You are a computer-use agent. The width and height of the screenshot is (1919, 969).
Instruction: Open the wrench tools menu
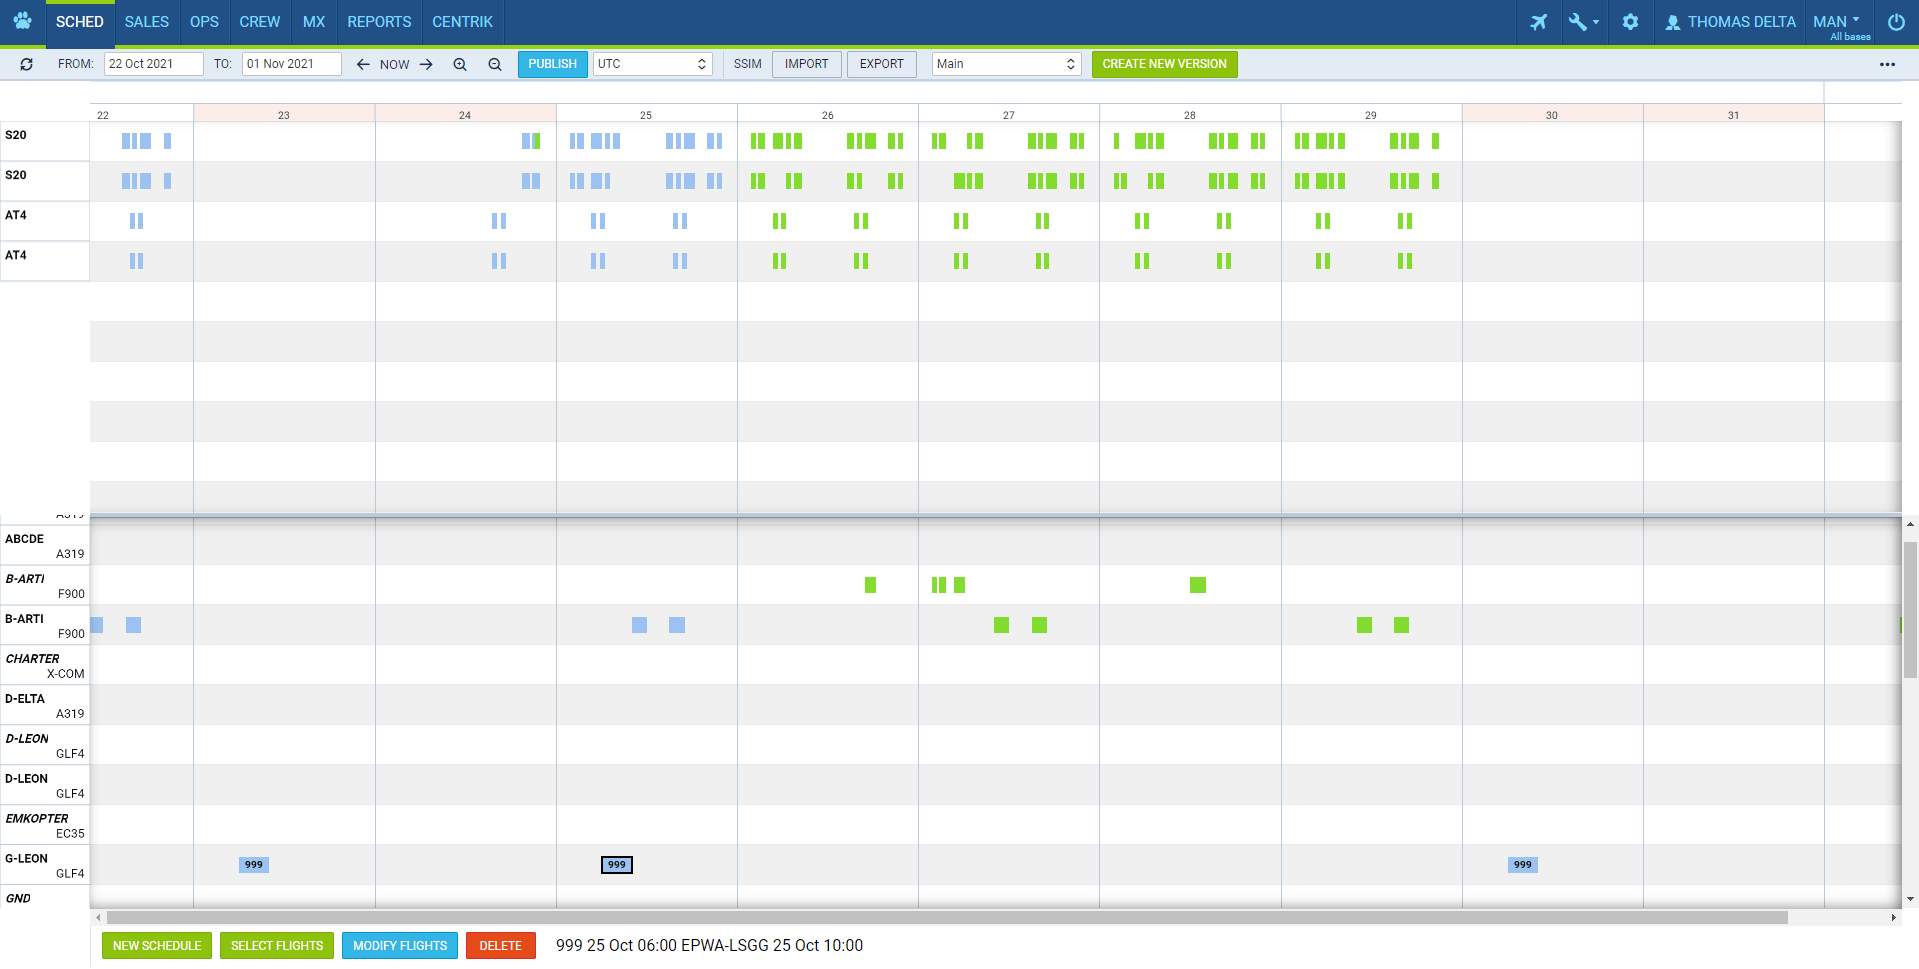point(1580,21)
